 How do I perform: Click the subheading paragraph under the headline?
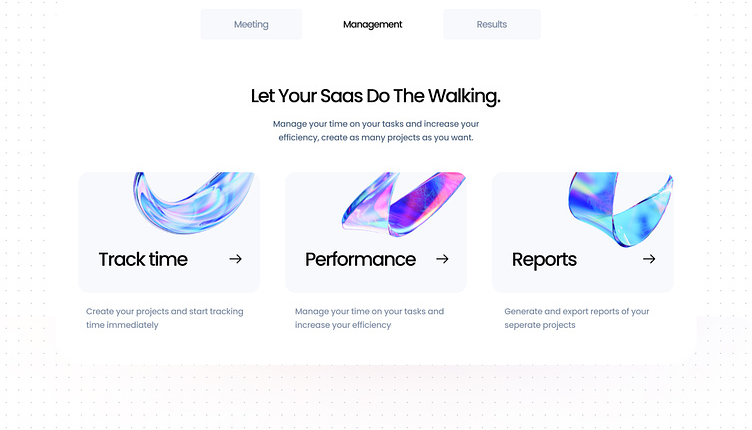pyautogui.click(x=375, y=131)
